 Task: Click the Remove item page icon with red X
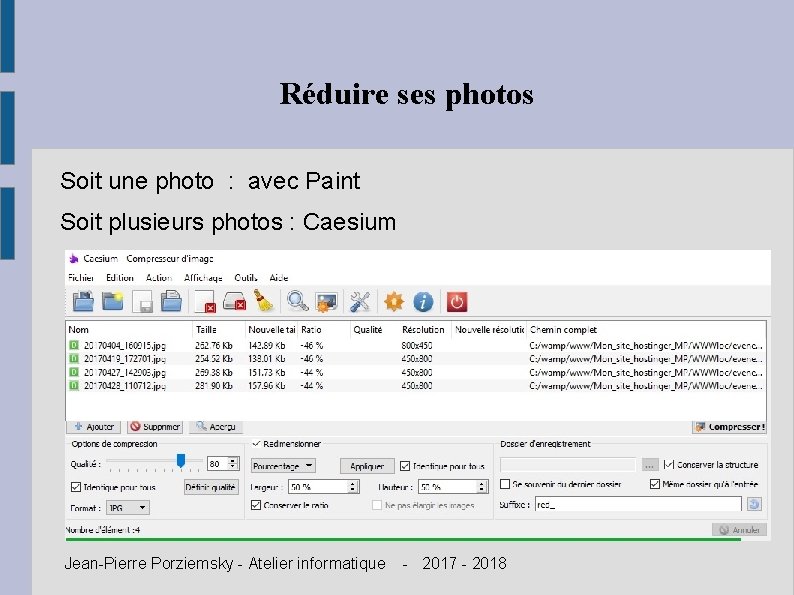point(205,302)
